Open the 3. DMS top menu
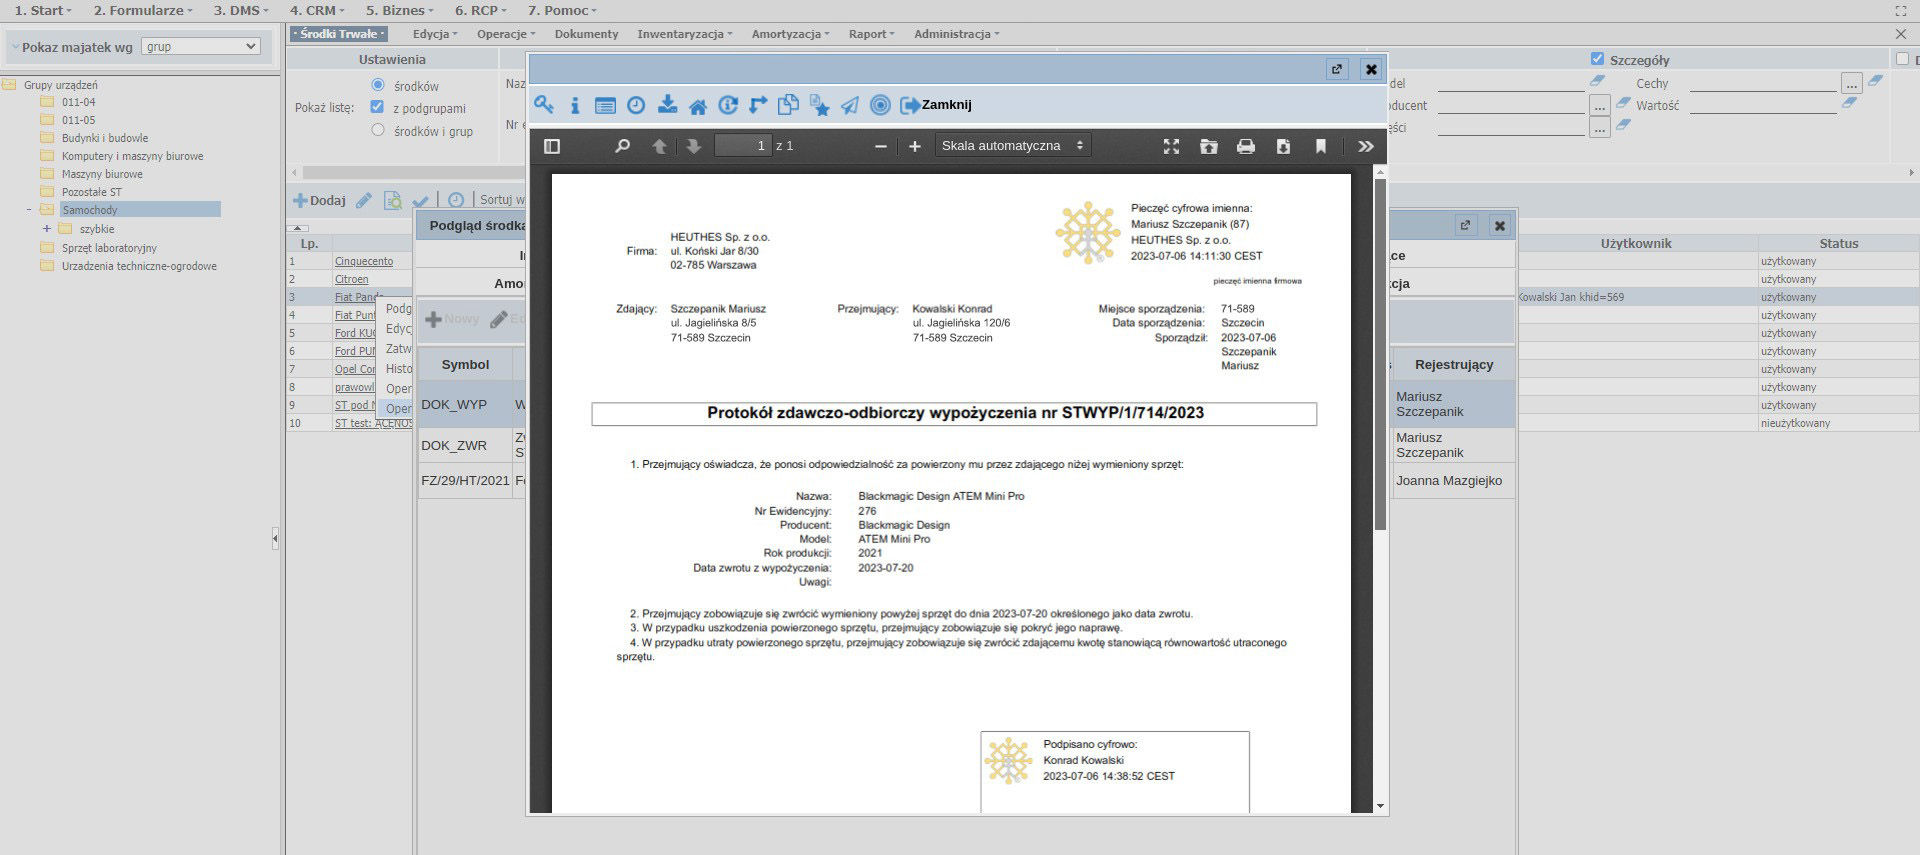This screenshot has width=1920, height=855. point(241,10)
